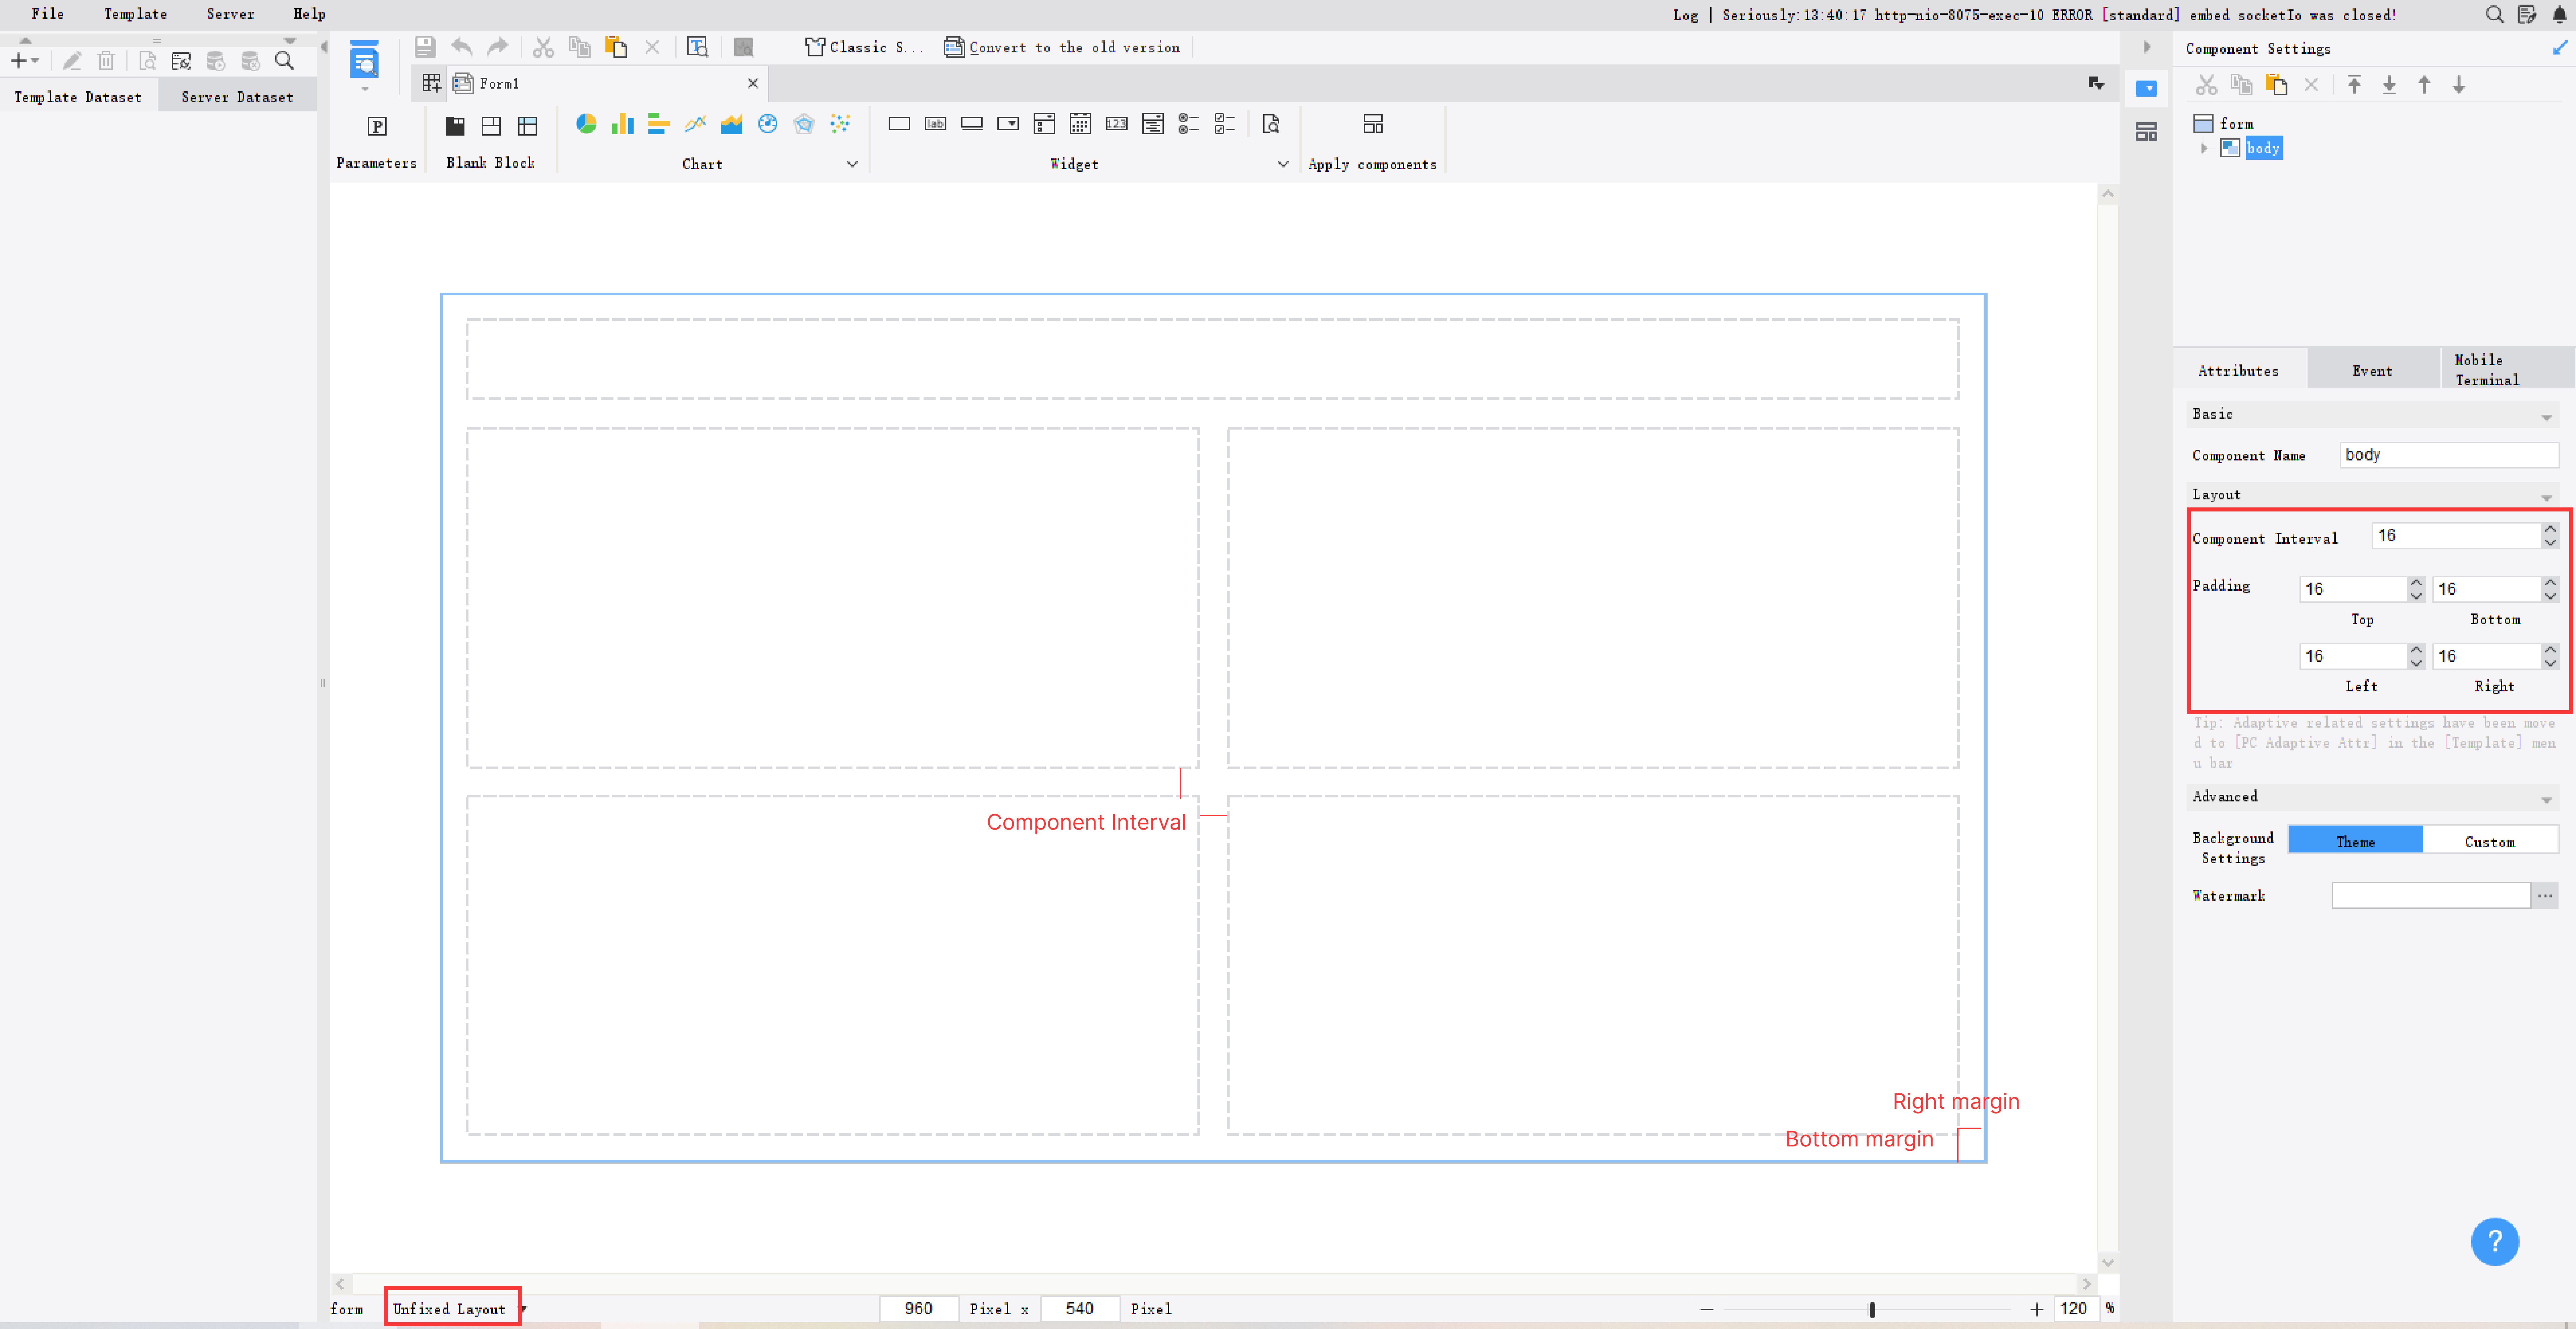Add a Number widget from the Widget group
2576x1329 pixels.
pyautogui.click(x=1117, y=124)
